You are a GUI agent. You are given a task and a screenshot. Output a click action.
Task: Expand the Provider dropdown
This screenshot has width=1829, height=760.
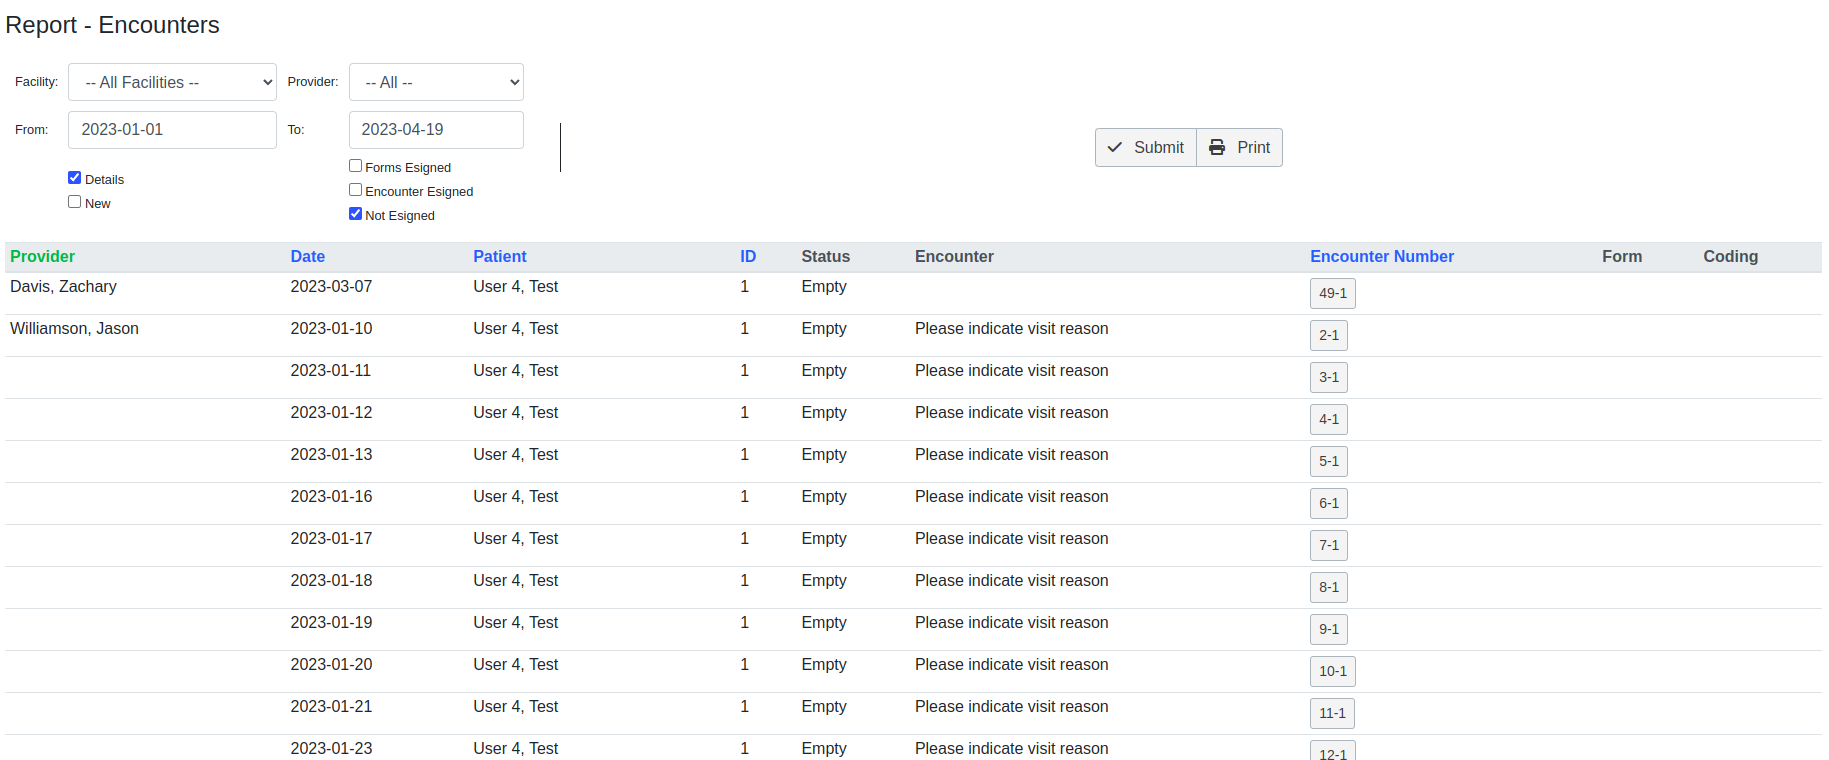click(x=436, y=82)
